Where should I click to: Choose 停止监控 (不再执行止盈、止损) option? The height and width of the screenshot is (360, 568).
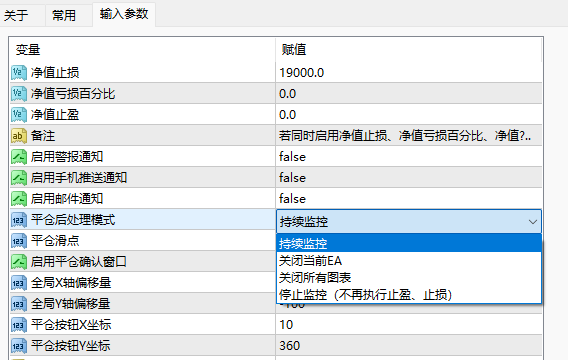pyautogui.click(x=409, y=295)
